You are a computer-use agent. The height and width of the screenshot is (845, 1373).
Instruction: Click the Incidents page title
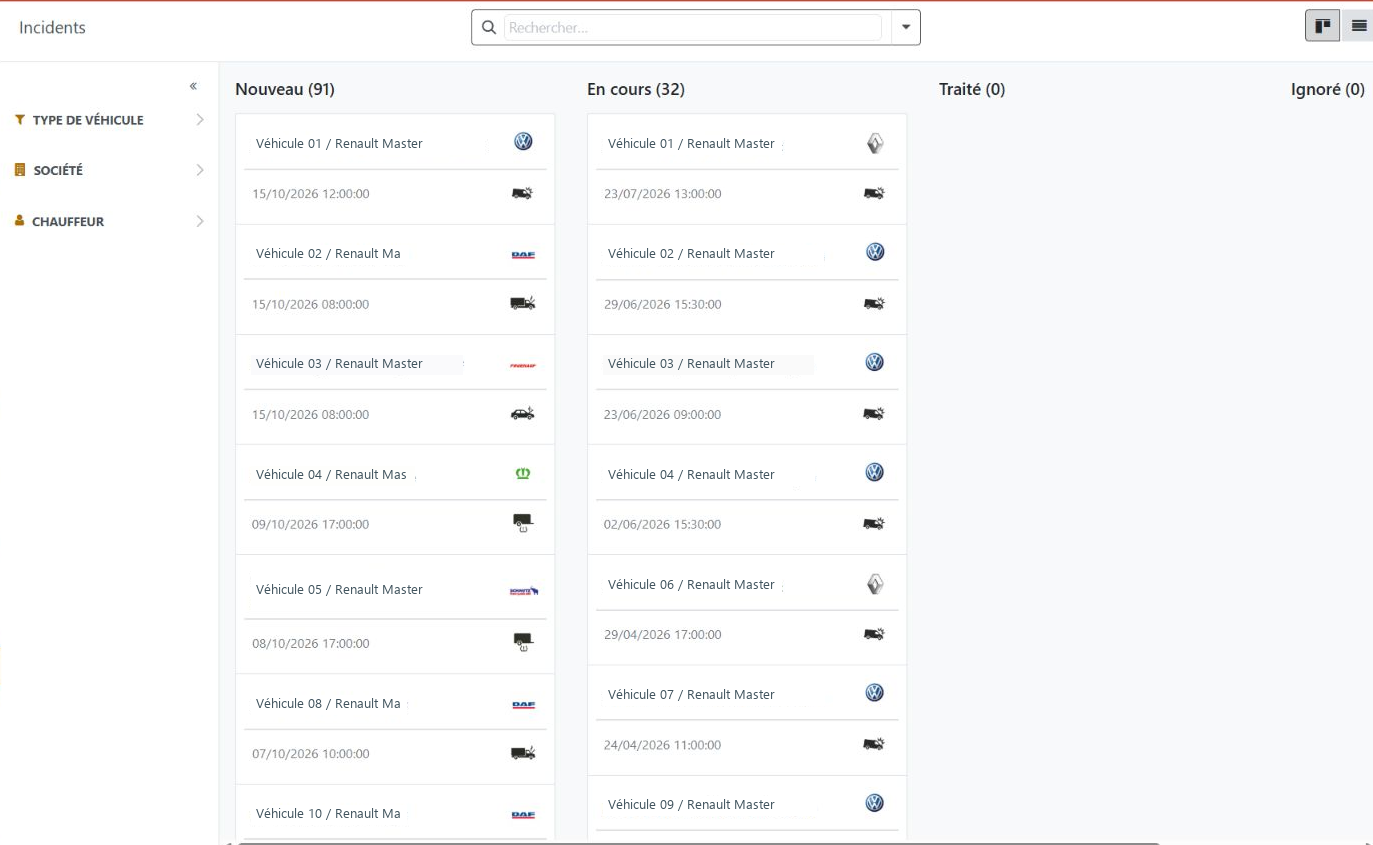[x=52, y=28]
